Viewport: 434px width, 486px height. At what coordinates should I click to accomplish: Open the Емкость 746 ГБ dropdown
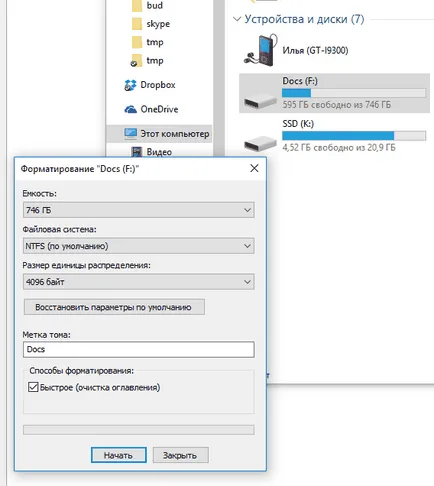pos(139,210)
